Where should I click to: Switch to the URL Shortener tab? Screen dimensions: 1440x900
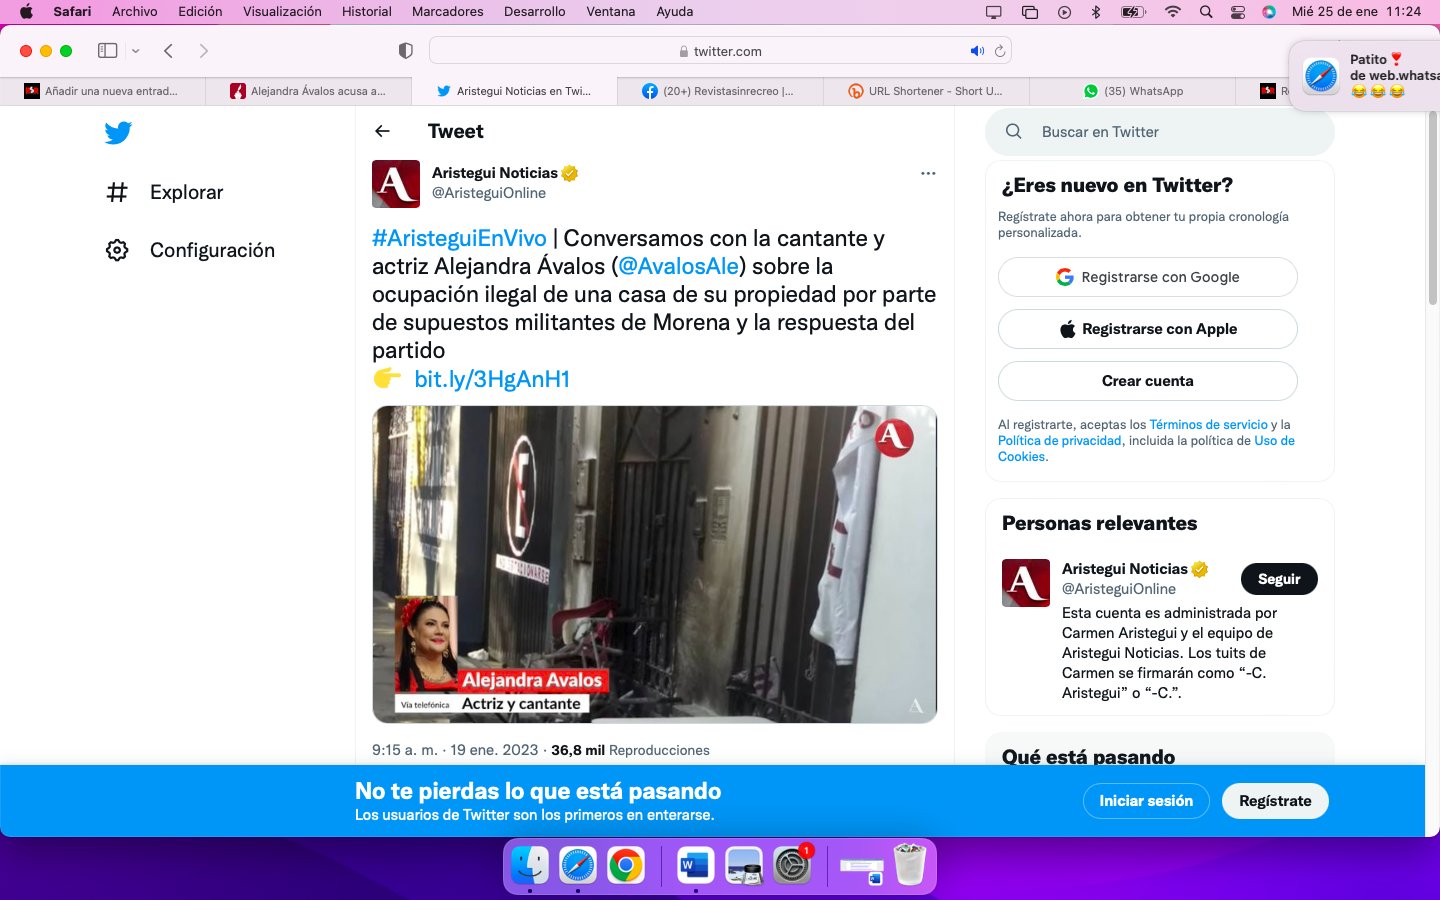tap(925, 91)
